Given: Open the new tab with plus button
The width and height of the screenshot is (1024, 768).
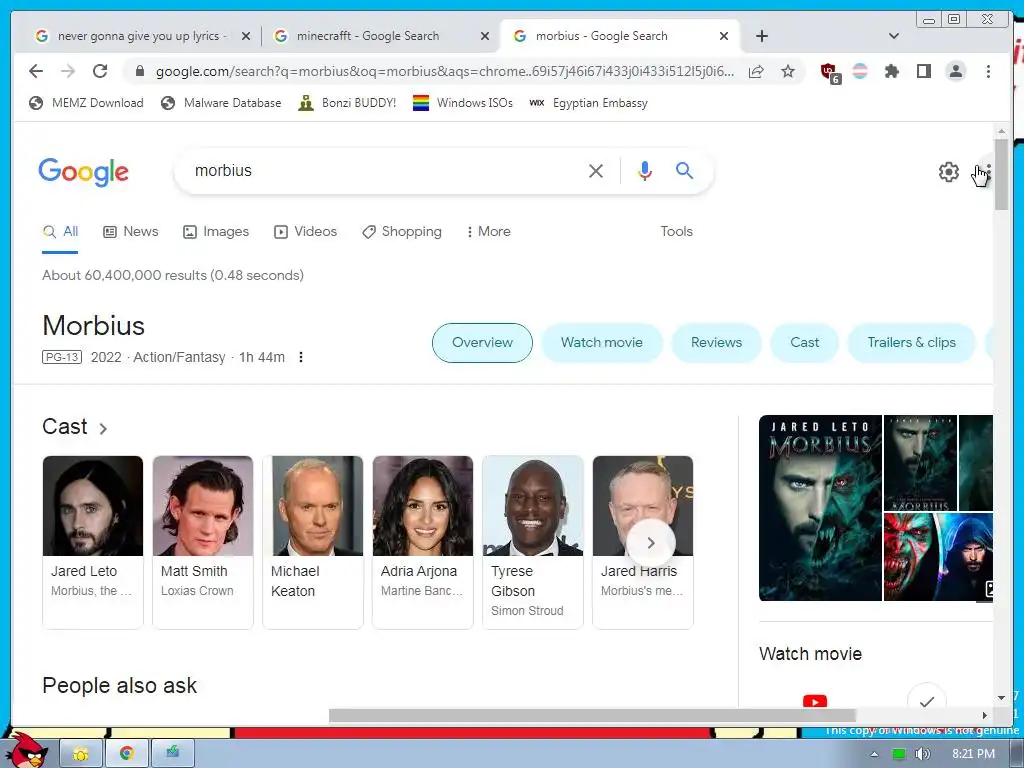Looking at the screenshot, I should click(x=761, y=36).
